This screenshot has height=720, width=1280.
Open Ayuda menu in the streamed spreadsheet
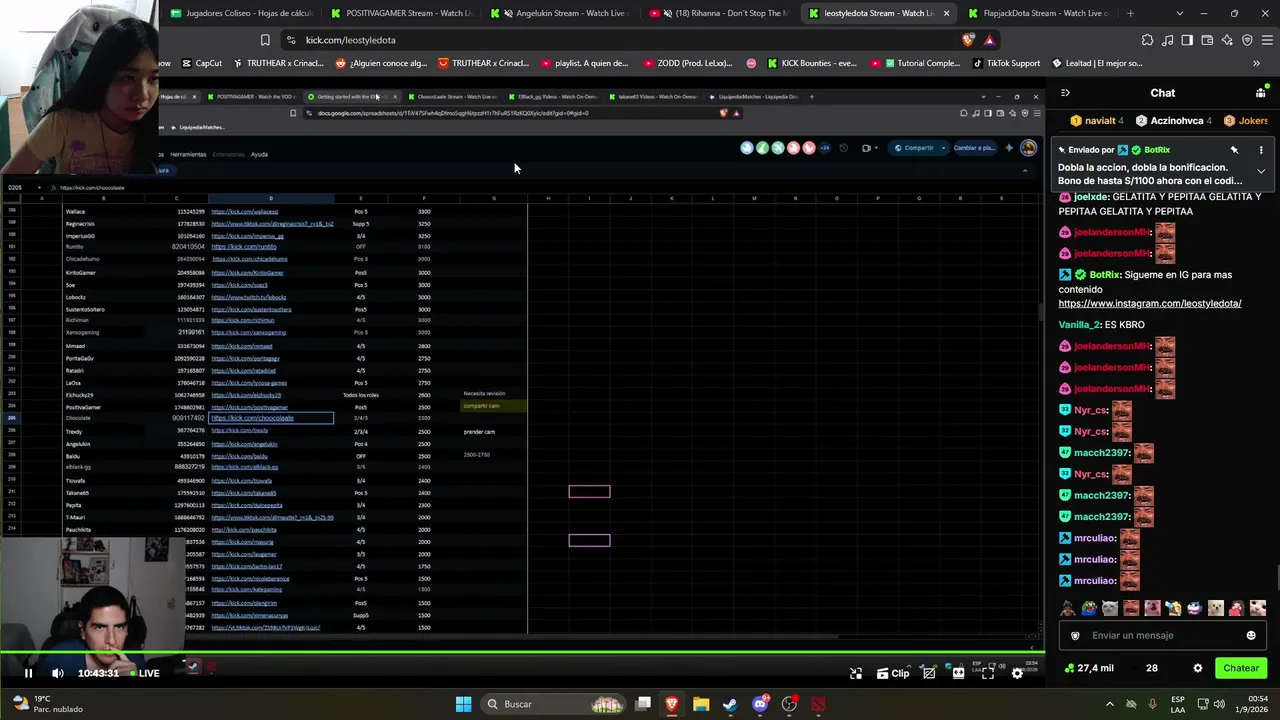pyautogui.click(x=259, y=154)
